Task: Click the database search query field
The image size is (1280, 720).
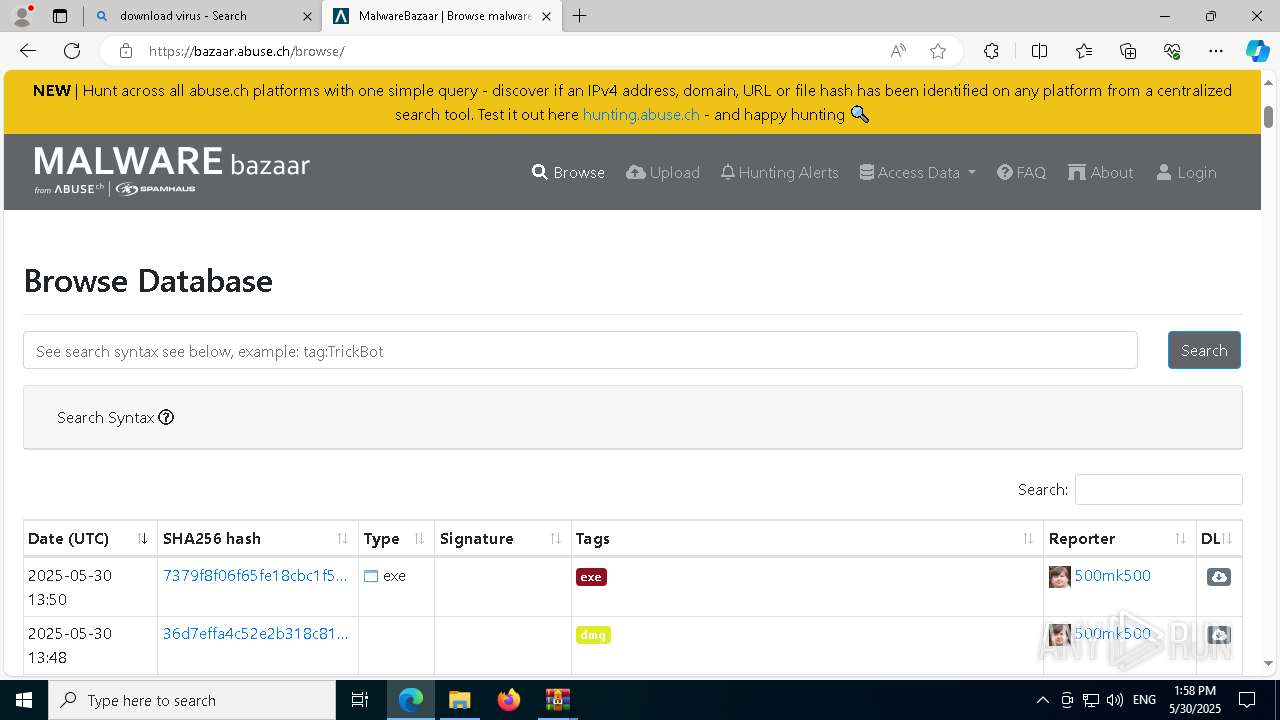Action: [x=580, y=350]
